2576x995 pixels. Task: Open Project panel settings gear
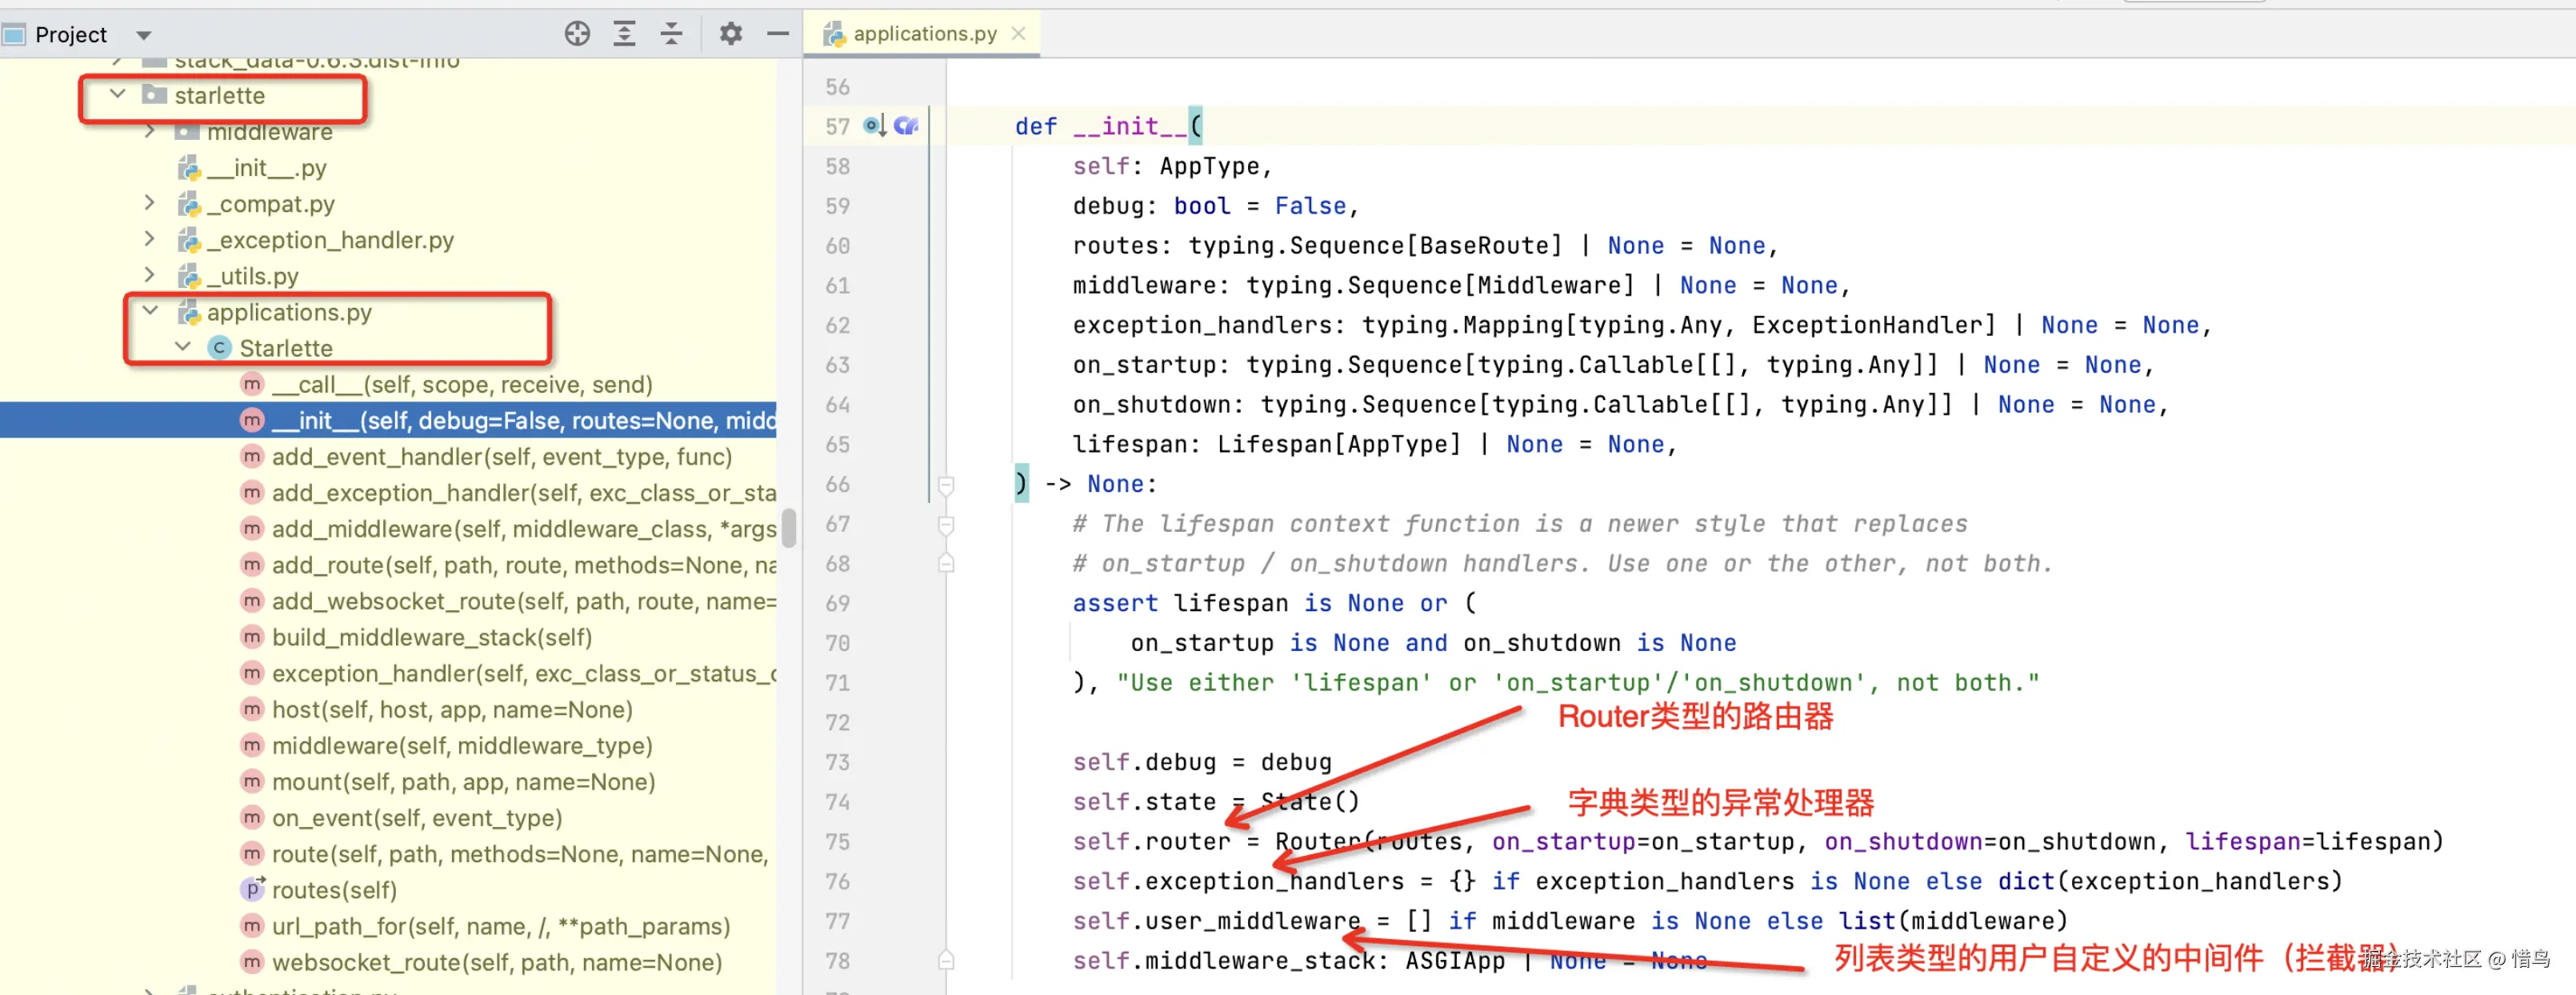click(x=731, y=34)
